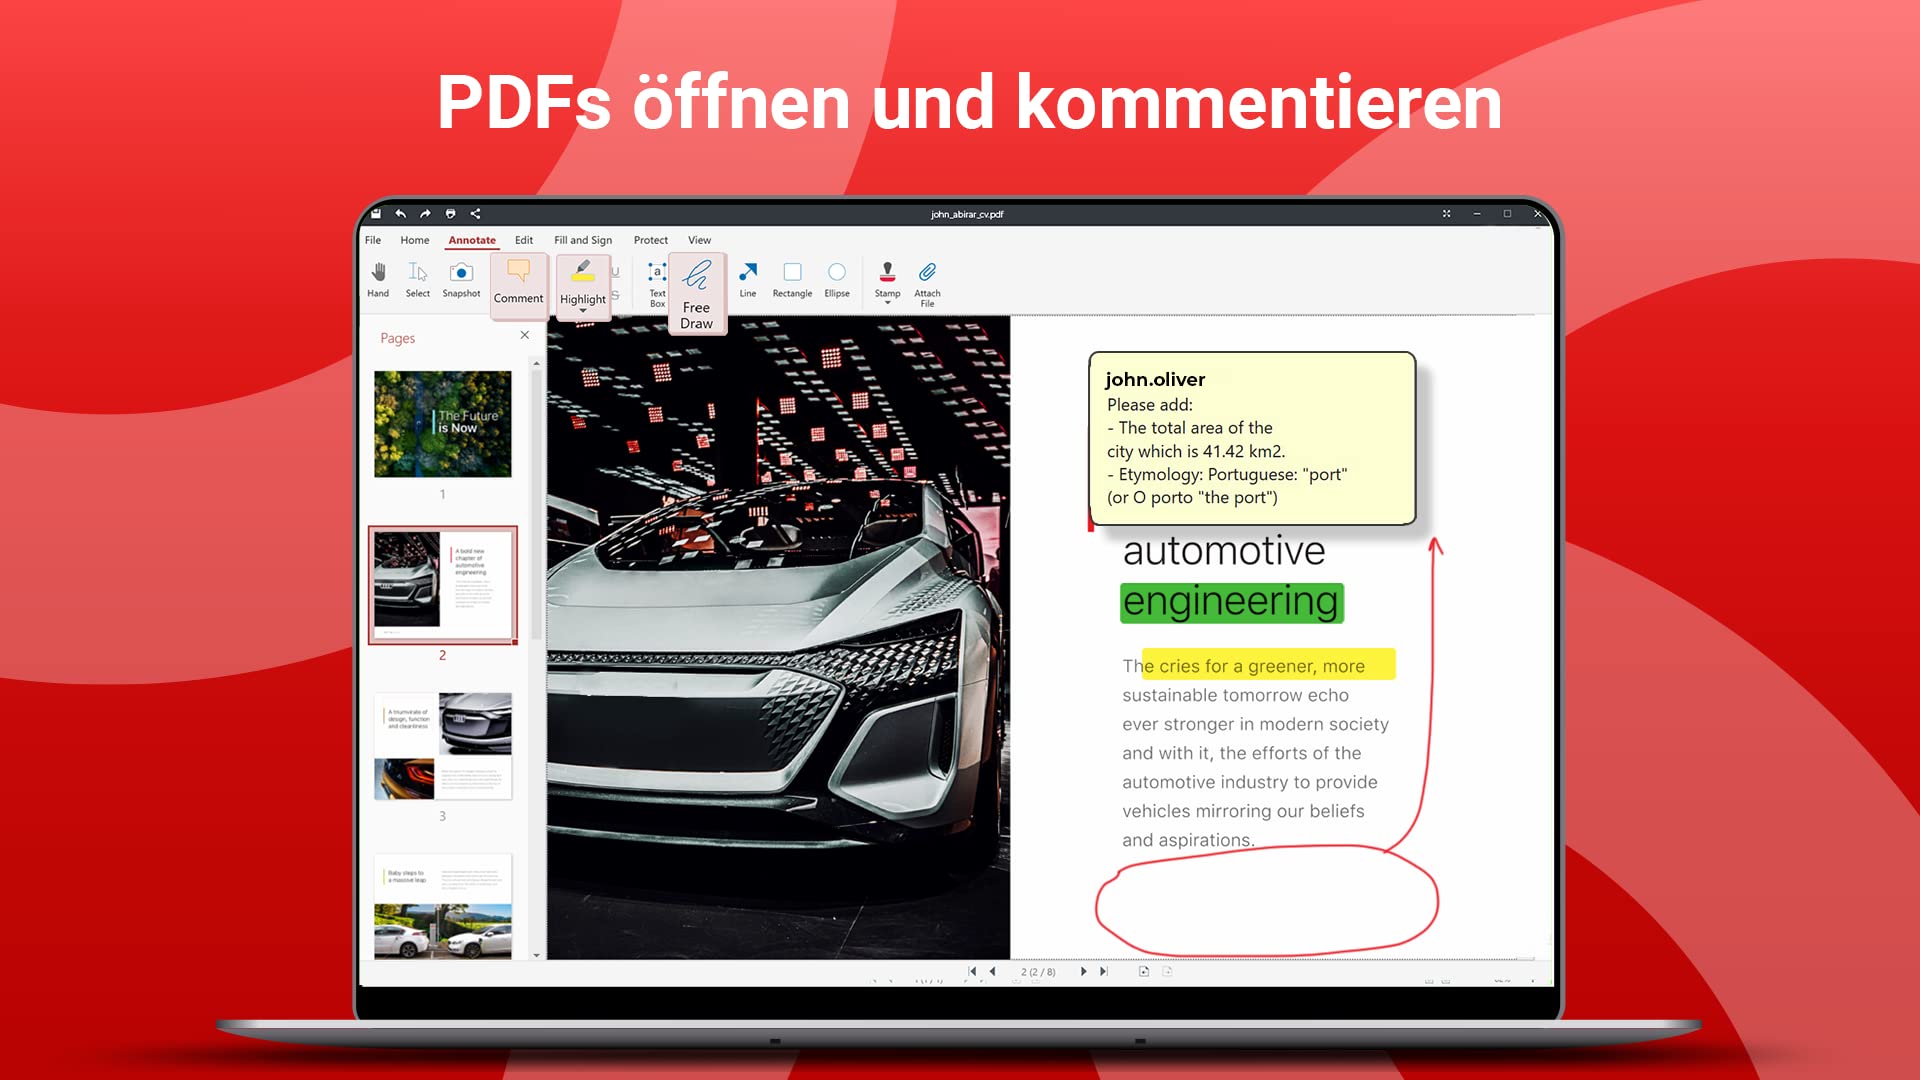Switch to the Home tab
The height and width of the screenshot is (1080, 1920).
[x=415, y=240]
